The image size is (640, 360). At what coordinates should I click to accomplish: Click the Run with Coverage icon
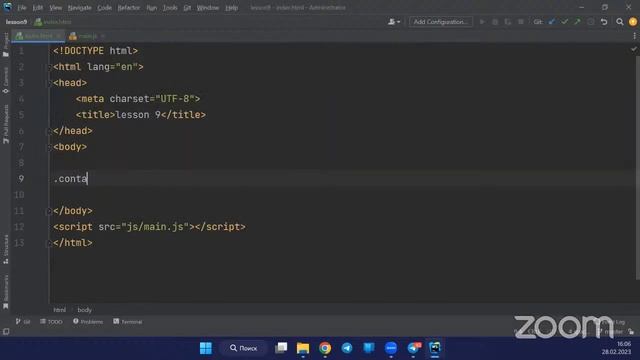508,22
